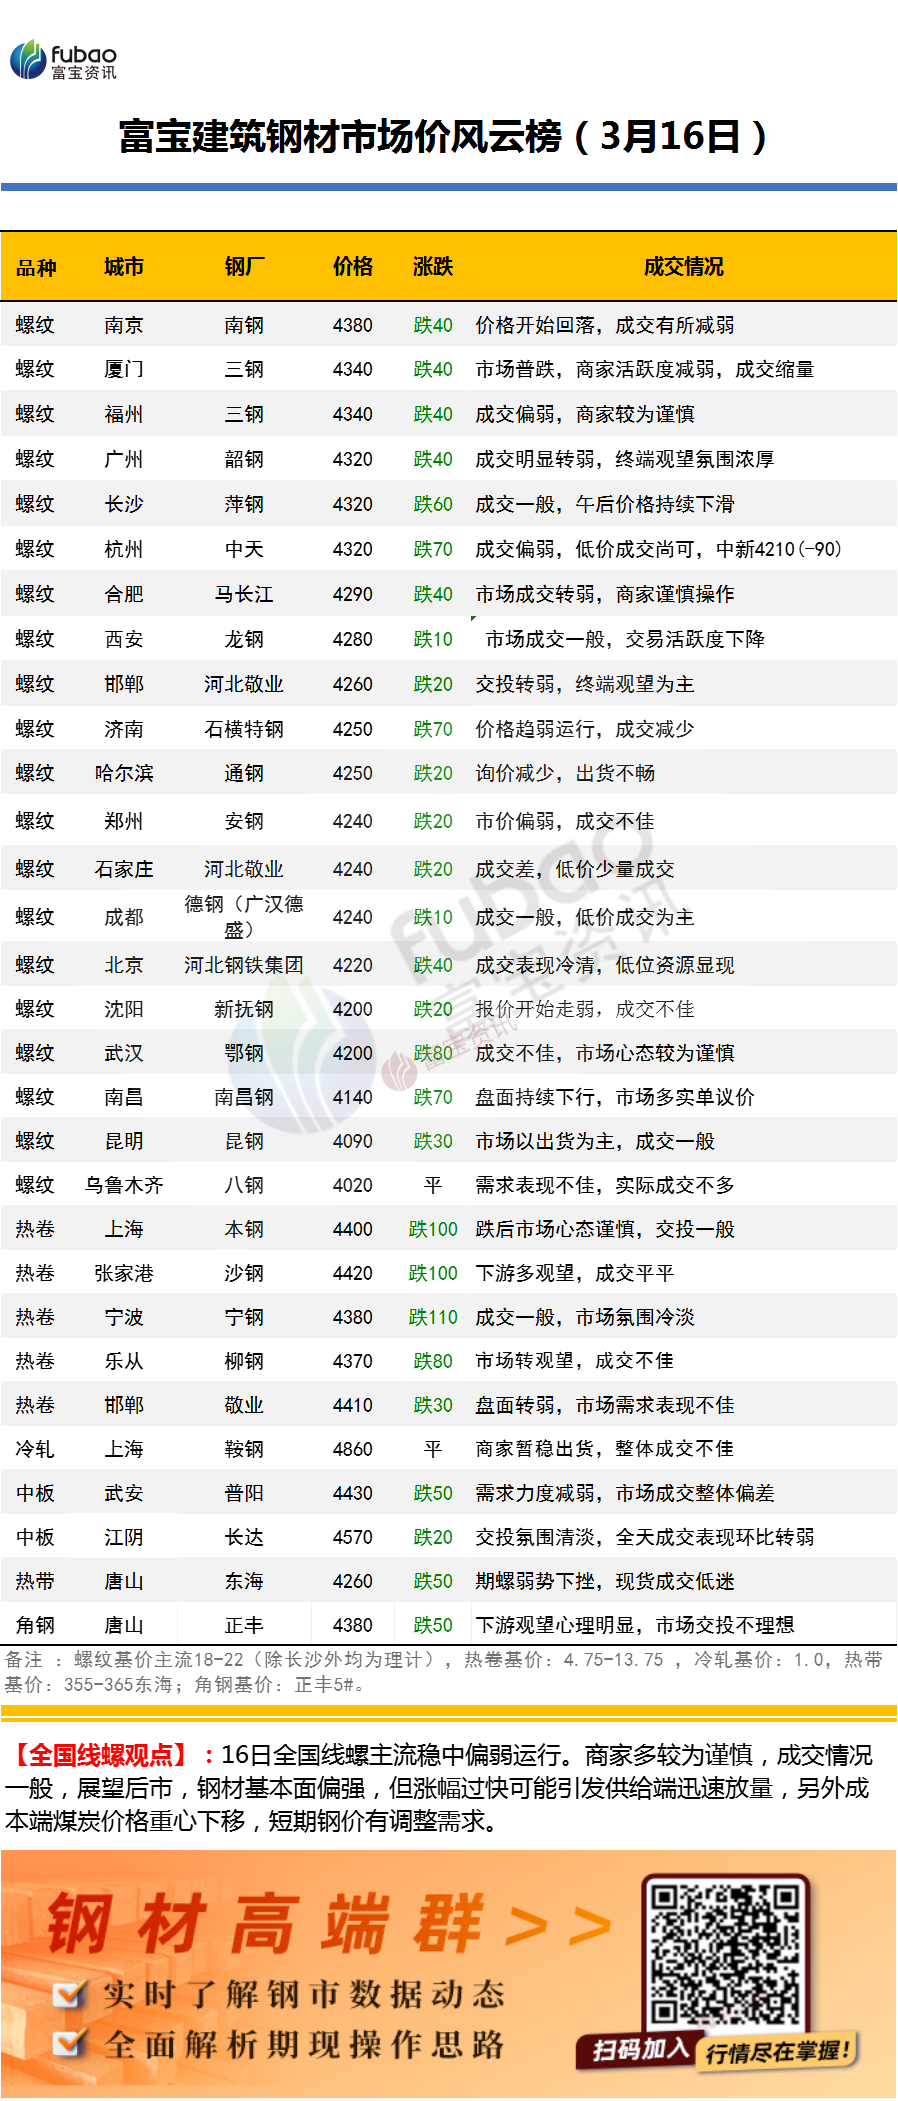898x2101 pixels.
Task: Click the city cell 福州
Action: pos(124,414)
